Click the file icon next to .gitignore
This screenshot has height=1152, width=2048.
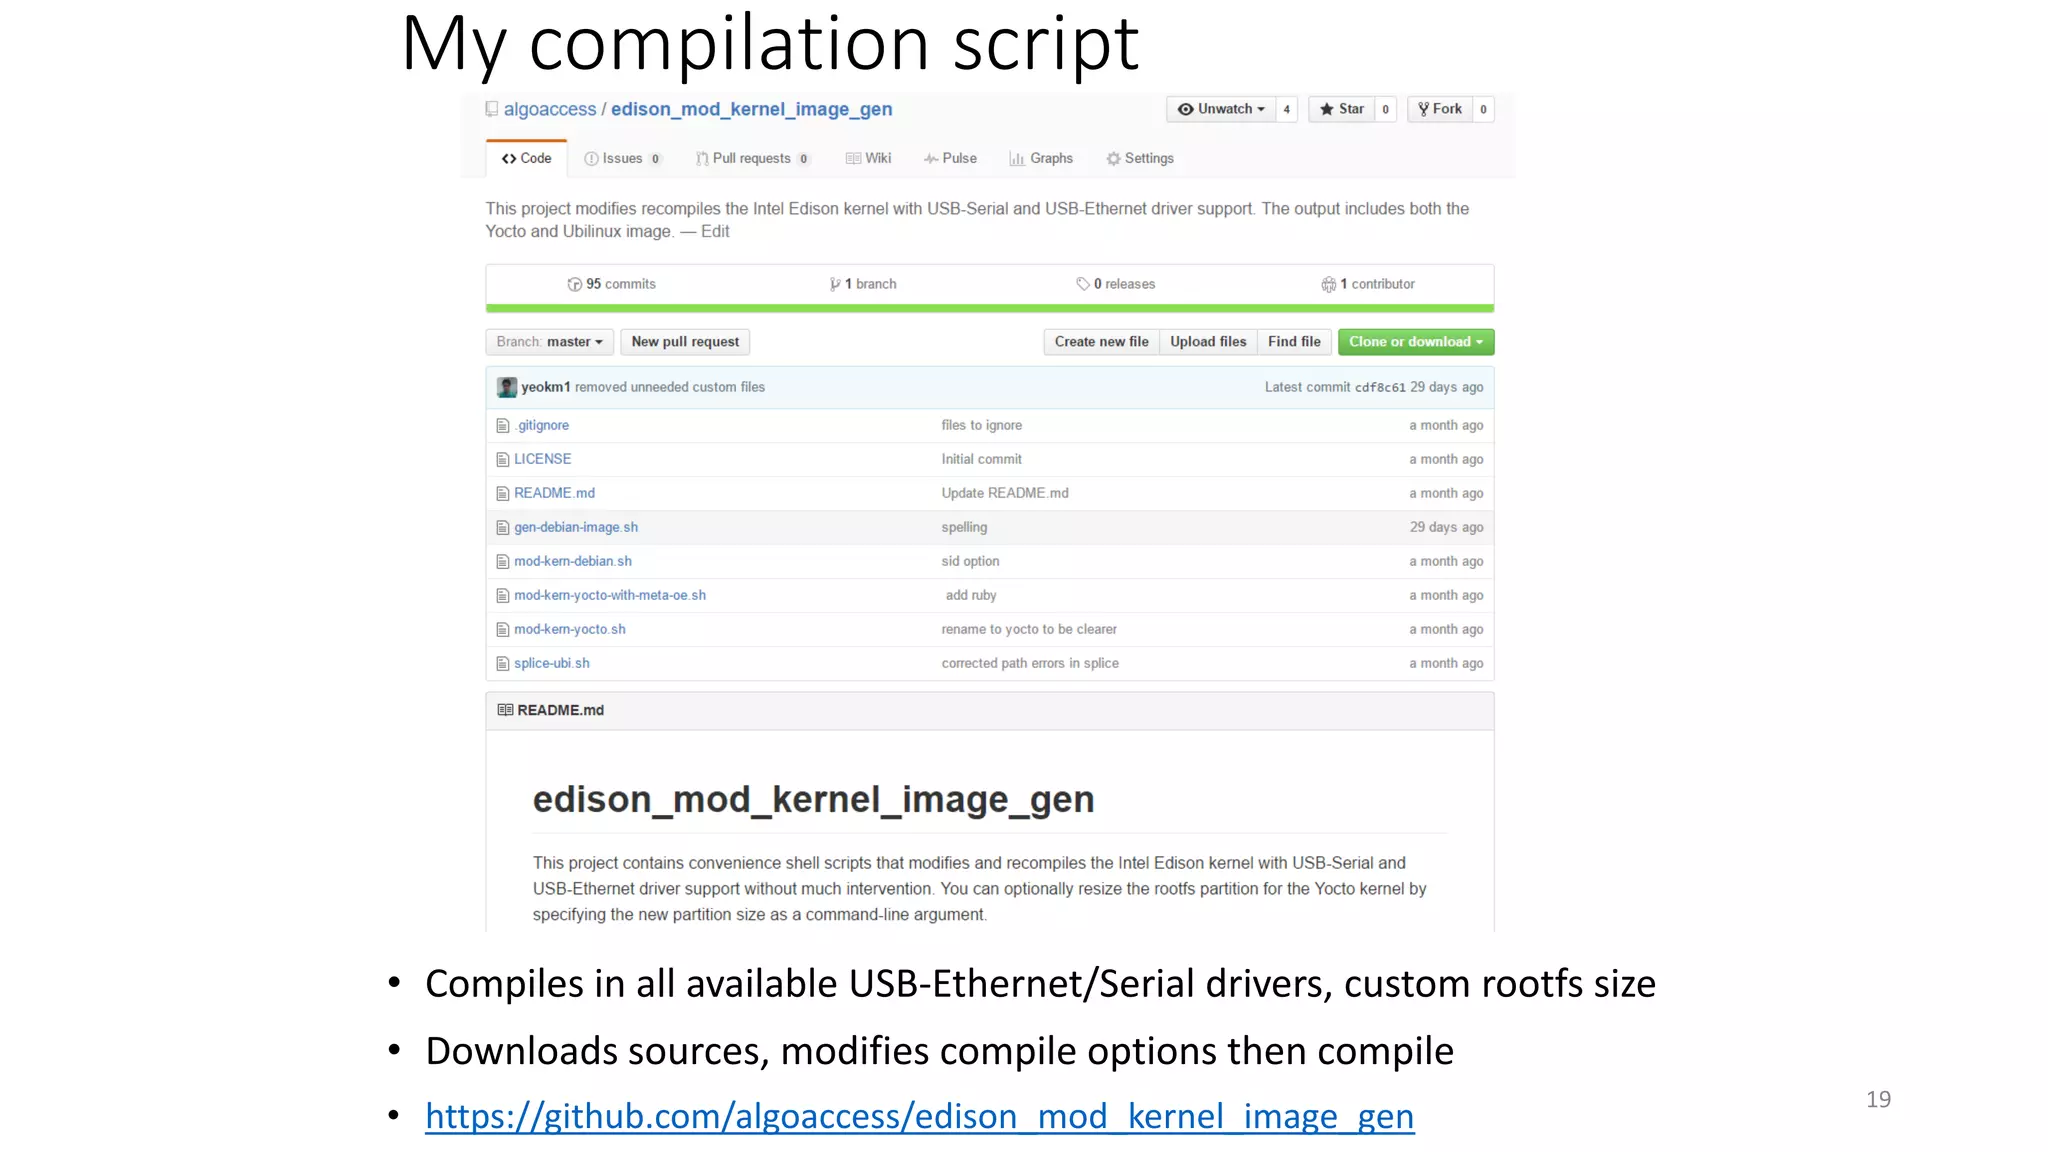tap(503, 426)
